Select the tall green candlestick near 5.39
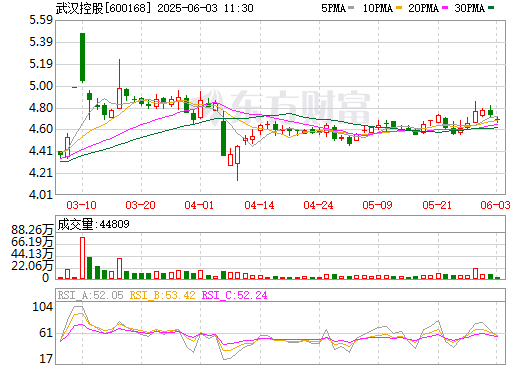This screenshot has width=520, height=365. [x=82, y=57]
